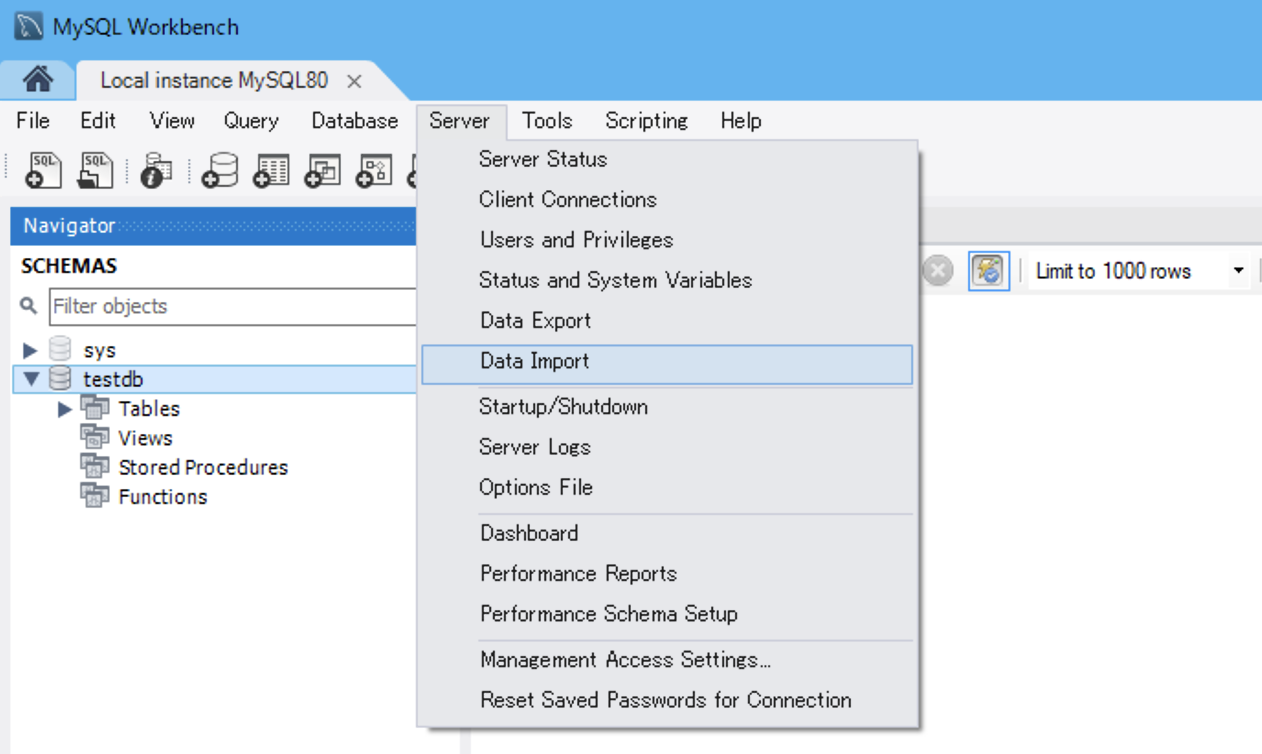Viewport: 1262px width, 754px height.
Task: Open the View menu
Action: [x=172, y=121]
